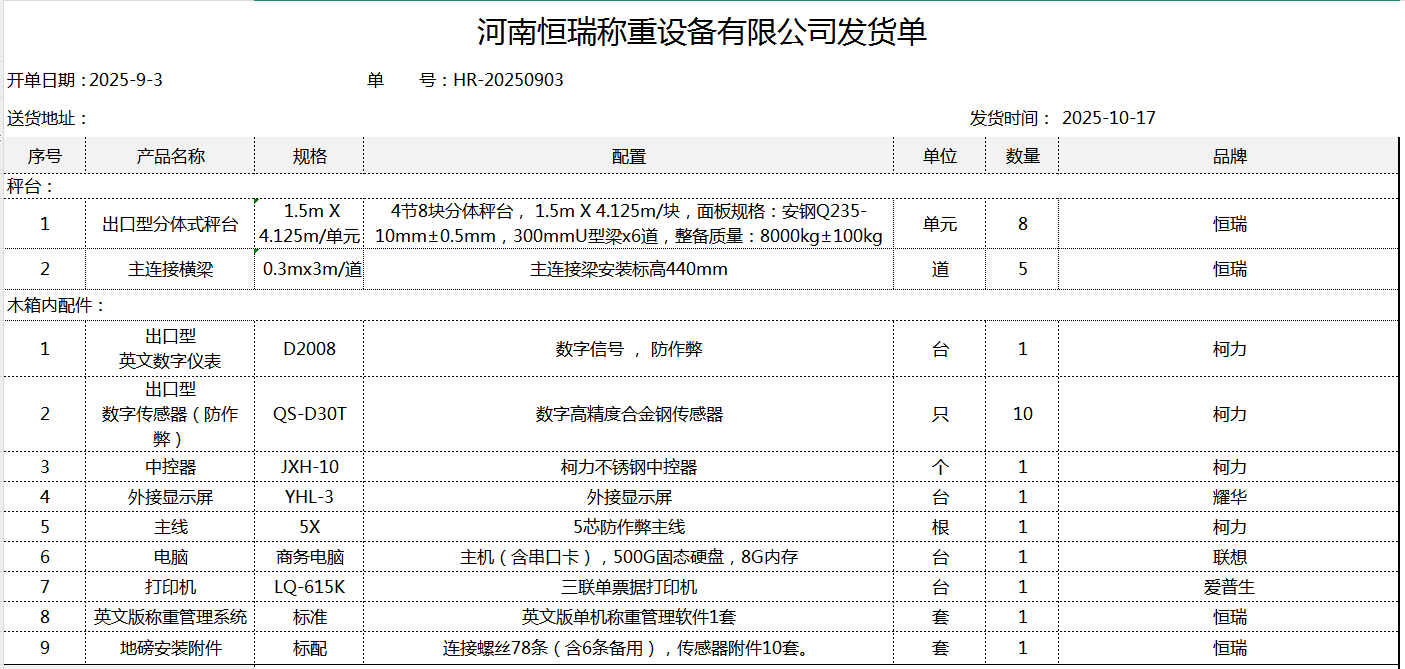Click the 耀华 brand cell
This screenshot has height=669, width=1405.
click(1229, 497)
